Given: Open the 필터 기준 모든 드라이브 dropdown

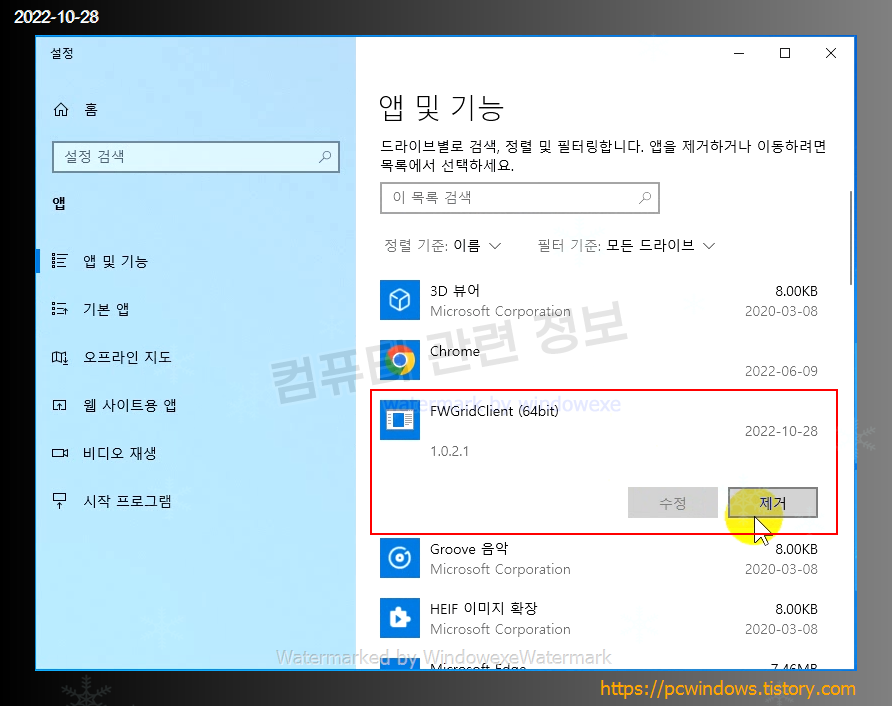Looking at the screenshot, I should point(626,246).
